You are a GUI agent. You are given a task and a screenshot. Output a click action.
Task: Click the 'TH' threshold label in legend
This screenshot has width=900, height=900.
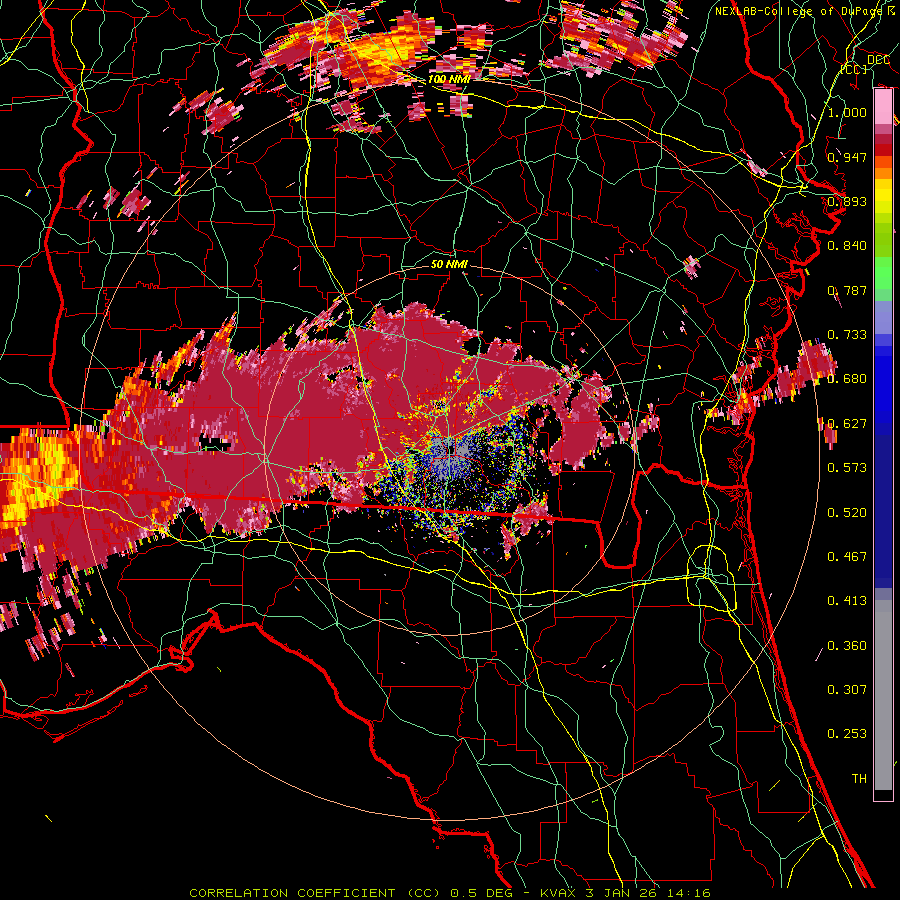click(859, 779)
